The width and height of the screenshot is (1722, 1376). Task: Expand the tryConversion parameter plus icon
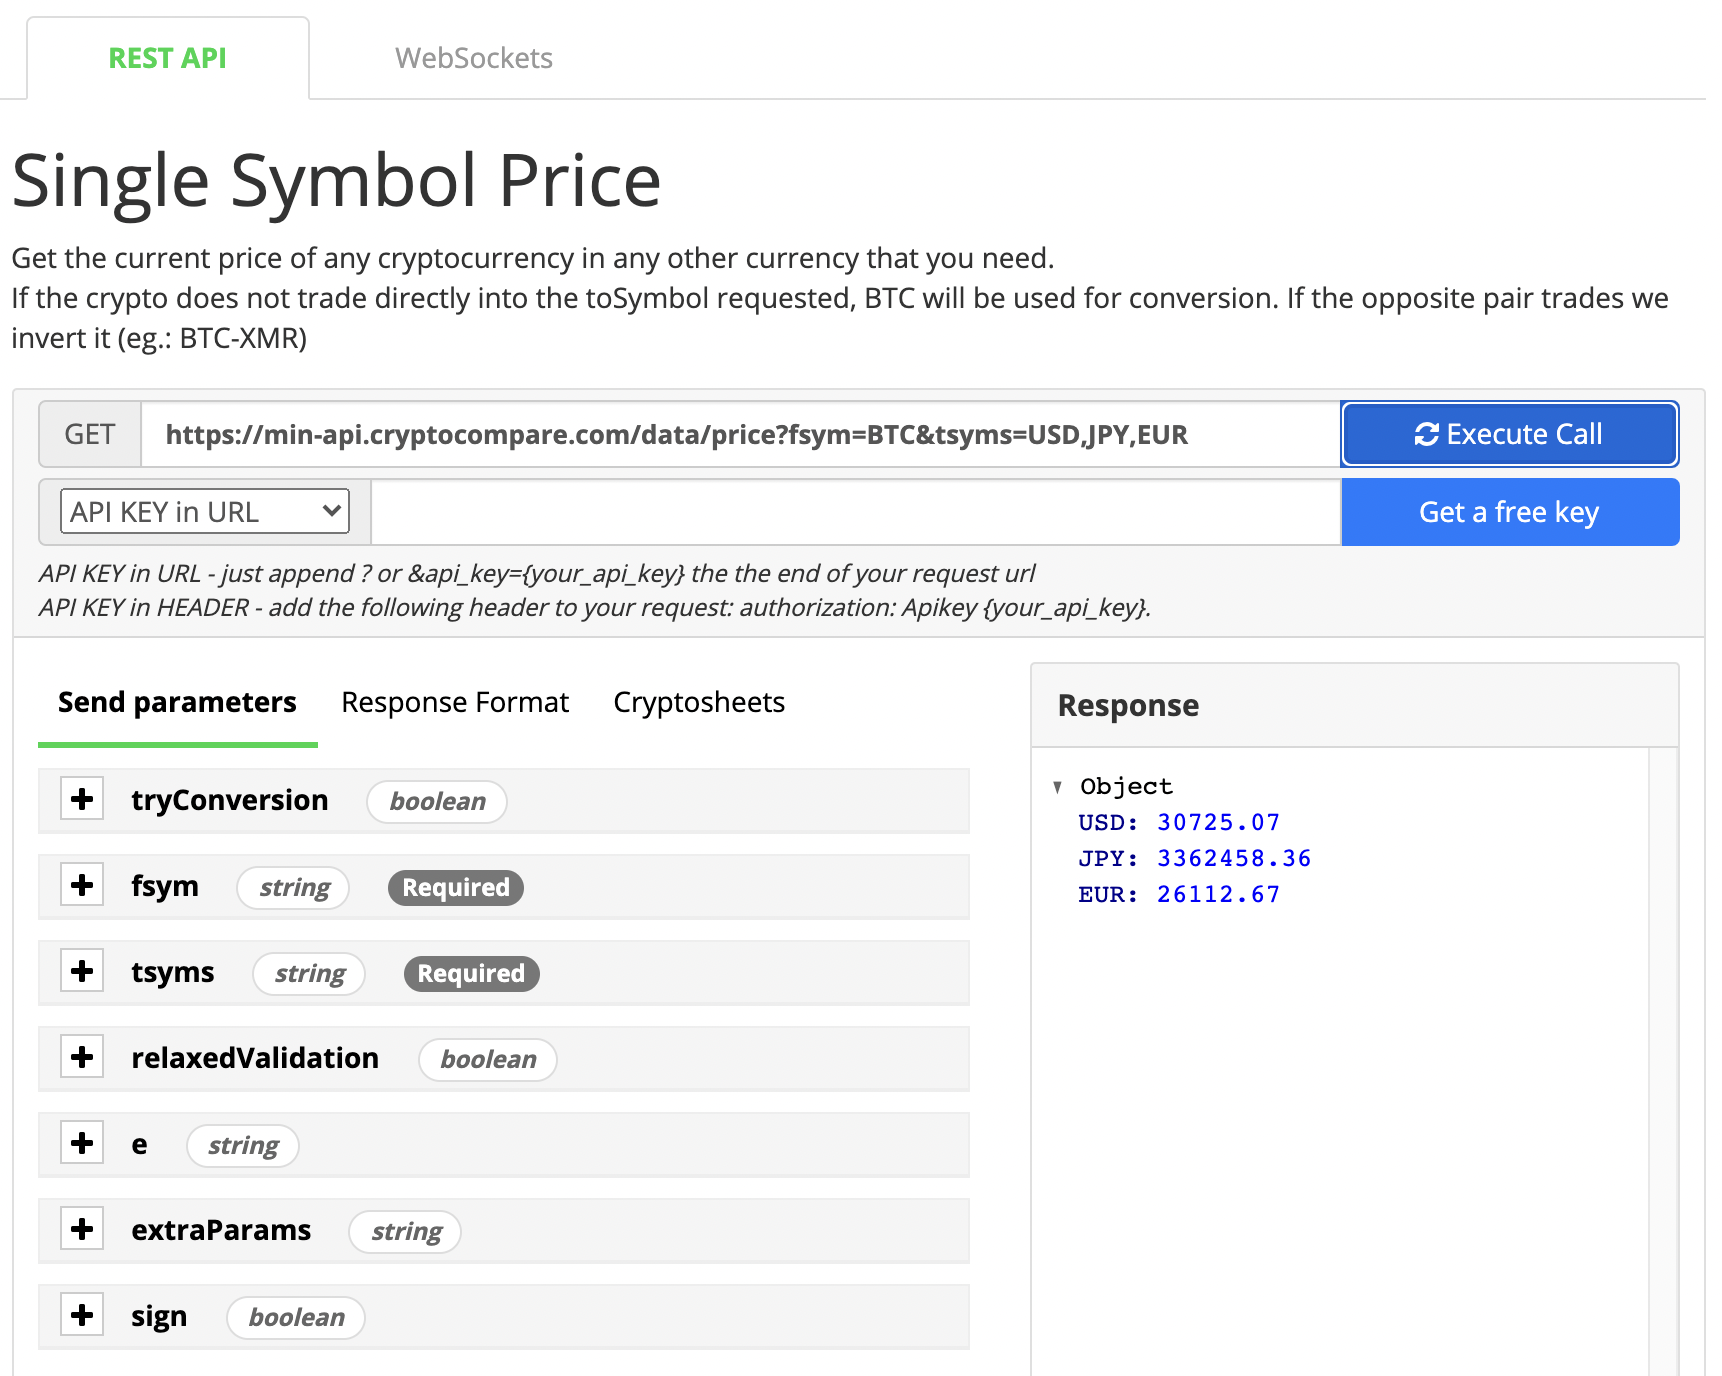tap(82, 799)
